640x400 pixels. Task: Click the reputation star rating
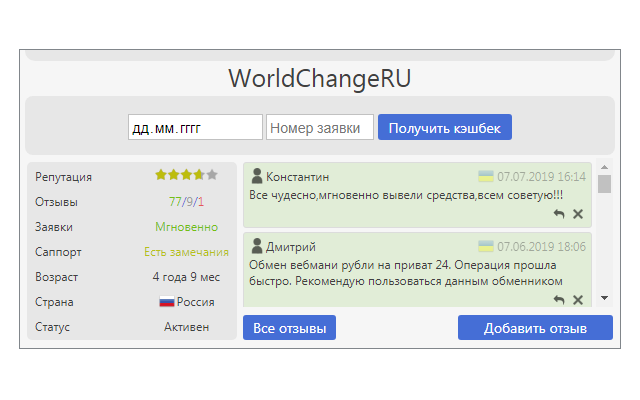tap(187, 175)
